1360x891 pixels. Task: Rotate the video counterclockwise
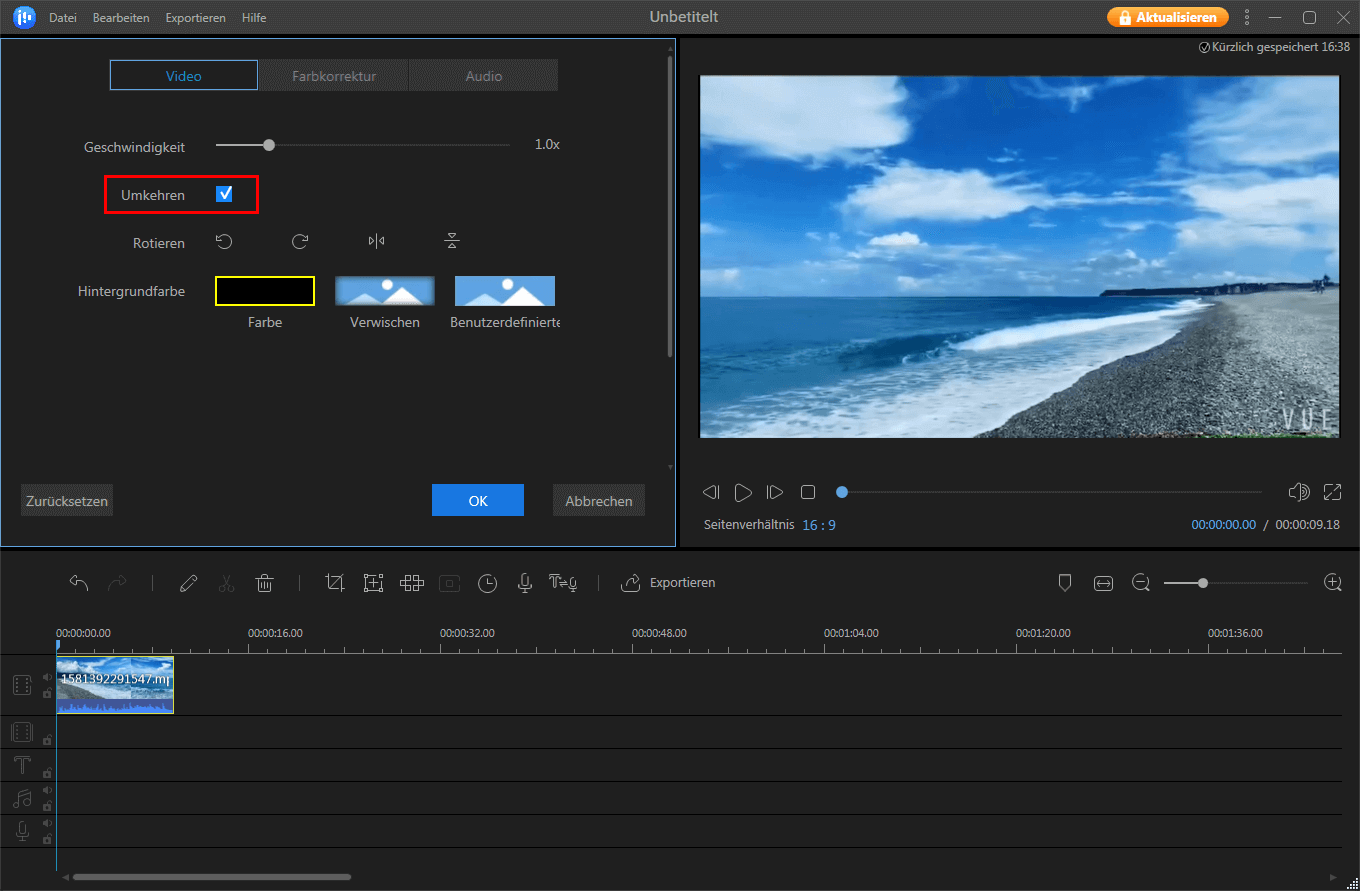point(224,241)
